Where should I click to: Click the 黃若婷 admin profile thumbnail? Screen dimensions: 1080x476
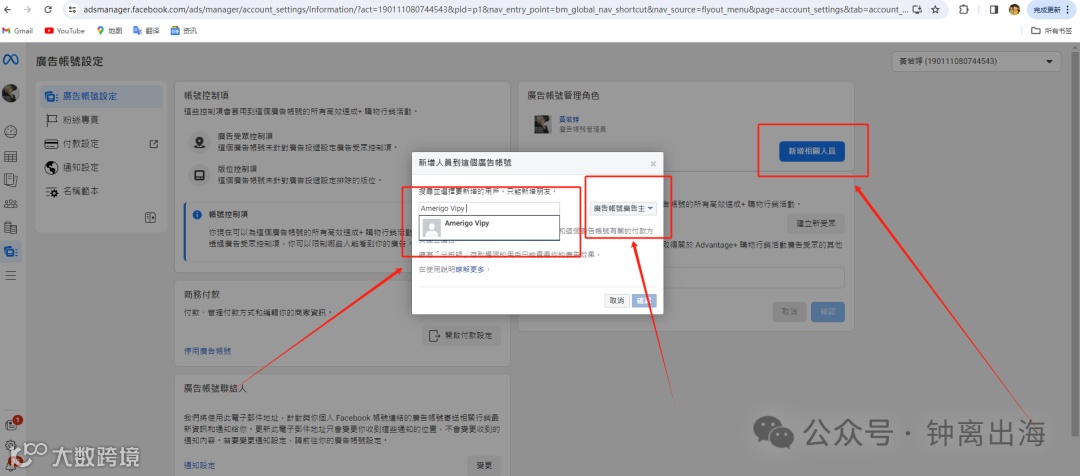[x=542, y=124]
